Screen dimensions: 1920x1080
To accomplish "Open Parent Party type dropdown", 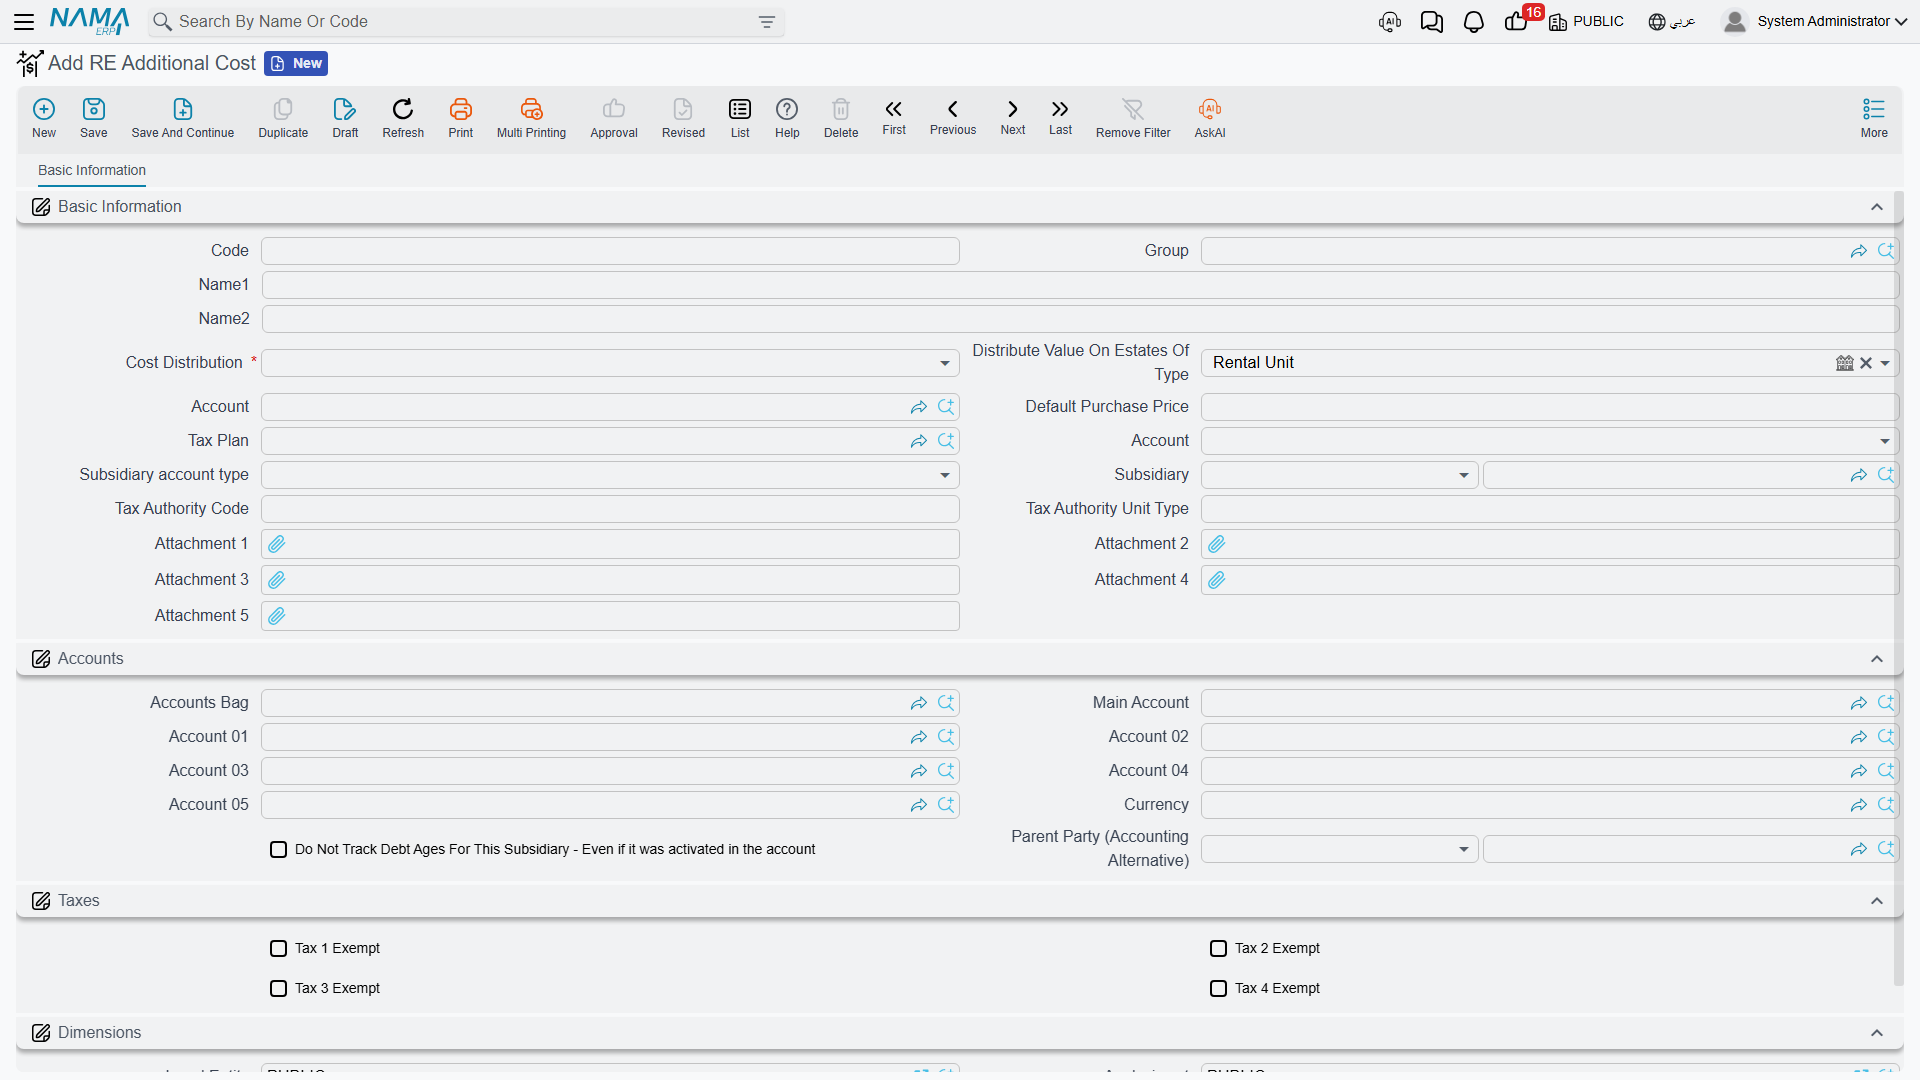I will (1464, 849).
